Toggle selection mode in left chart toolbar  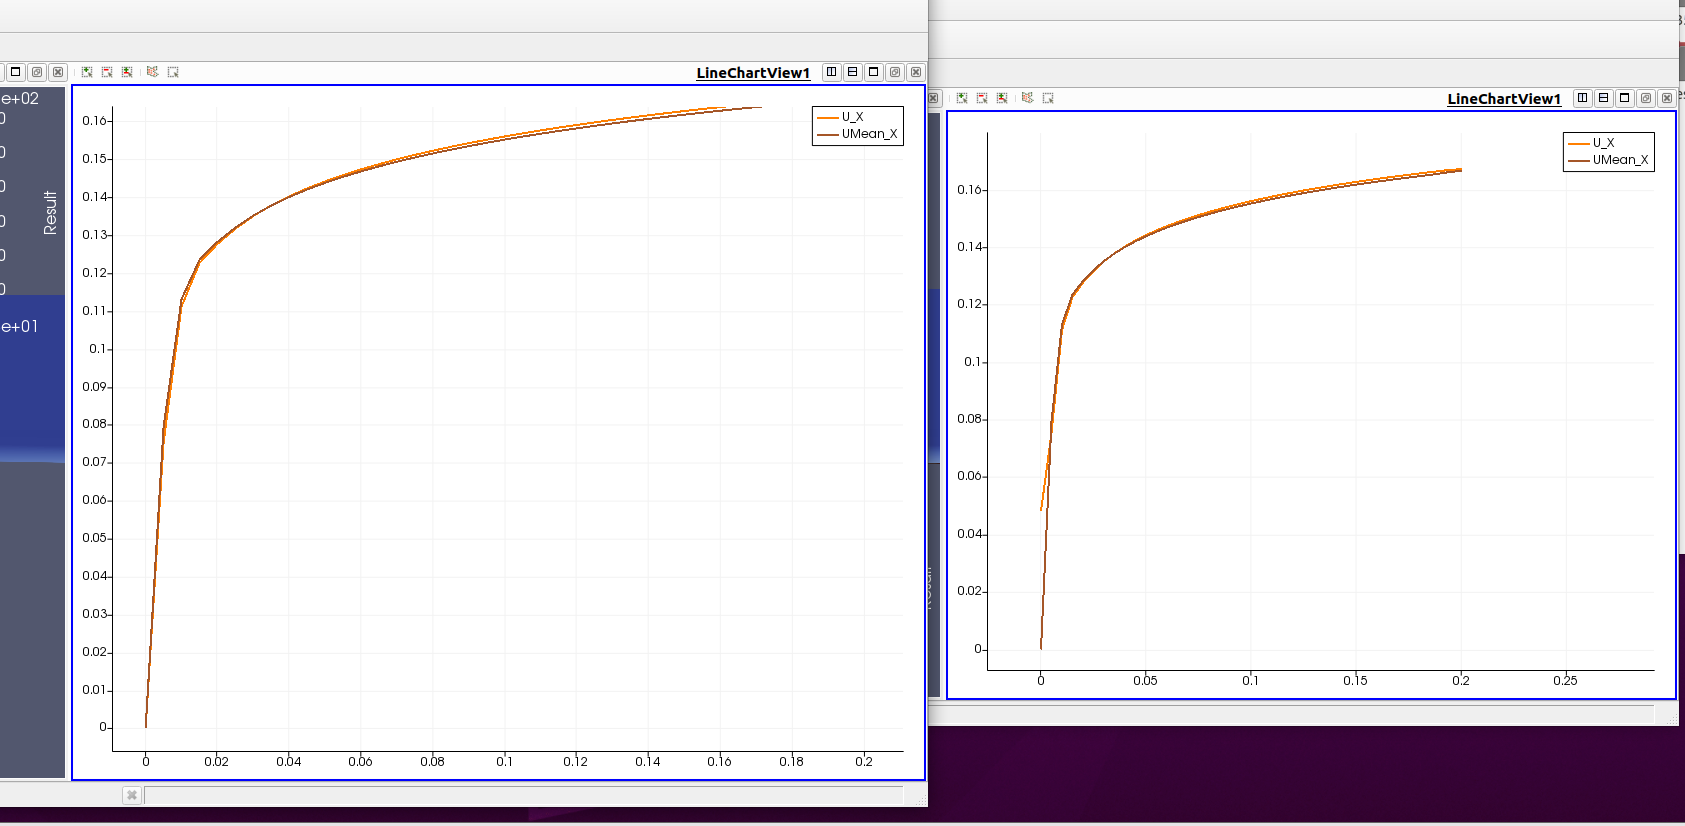point(127,72)
